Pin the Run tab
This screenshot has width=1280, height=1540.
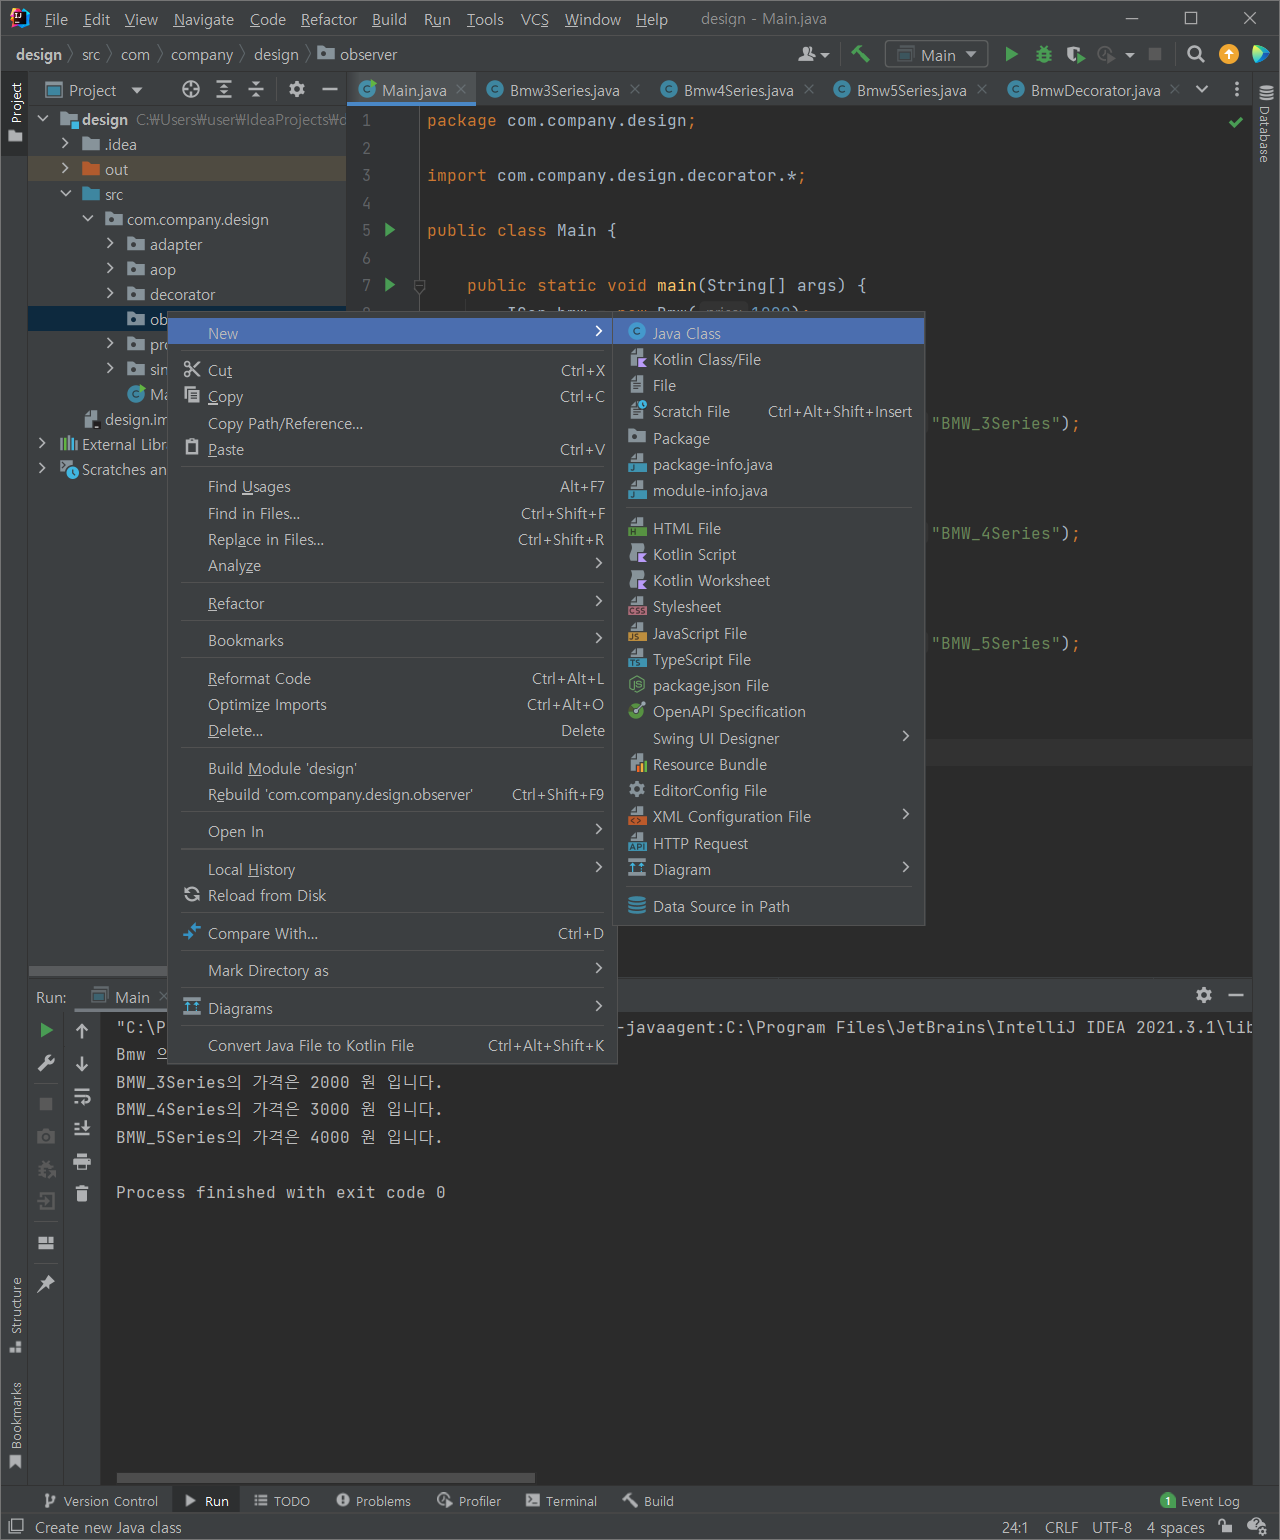[x=46, y=1284]
